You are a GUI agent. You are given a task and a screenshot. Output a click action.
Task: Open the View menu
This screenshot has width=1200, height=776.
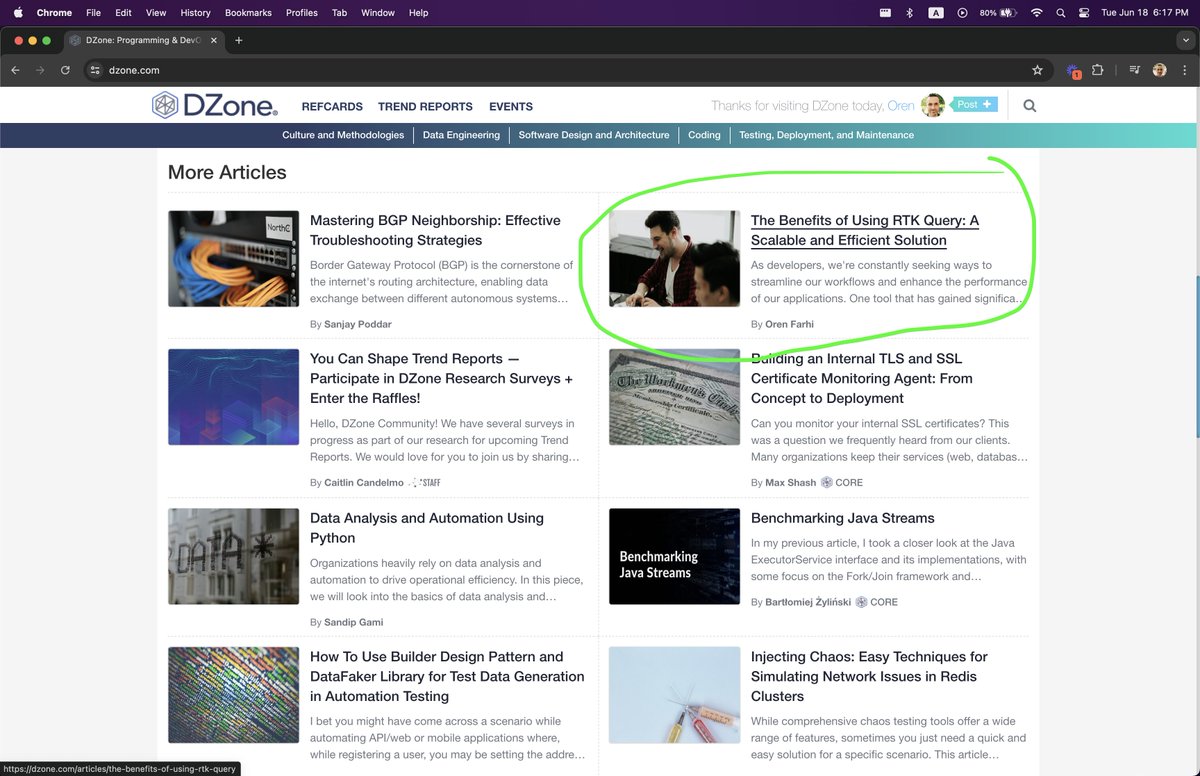click(x=156, y=12)
